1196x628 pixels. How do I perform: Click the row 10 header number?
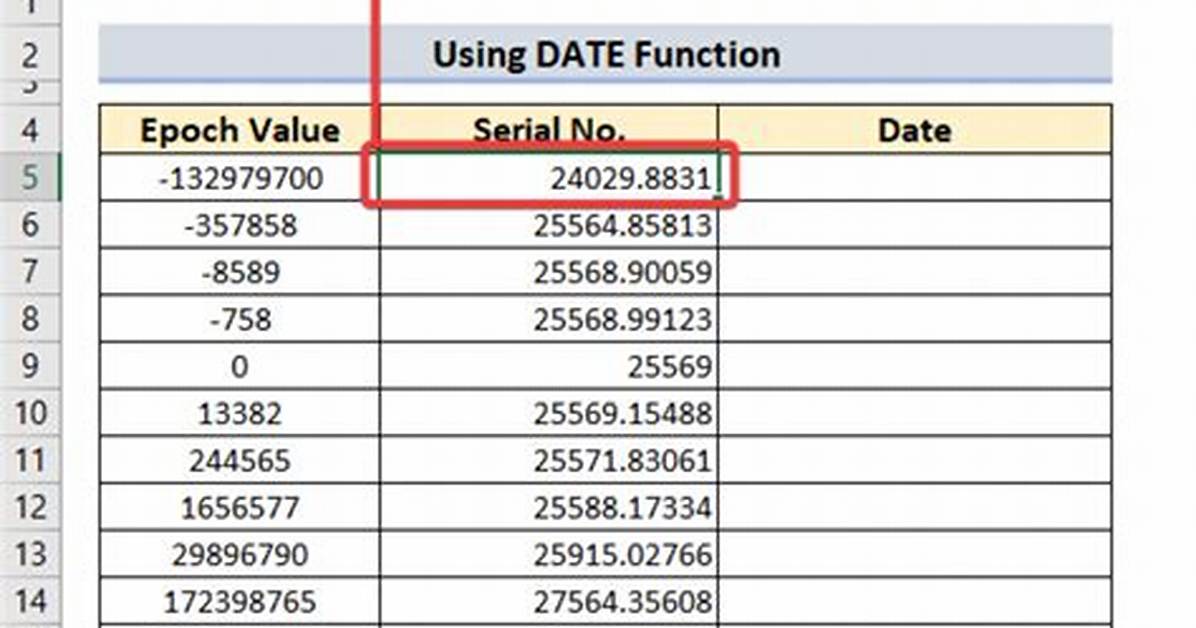click(30, 413)
